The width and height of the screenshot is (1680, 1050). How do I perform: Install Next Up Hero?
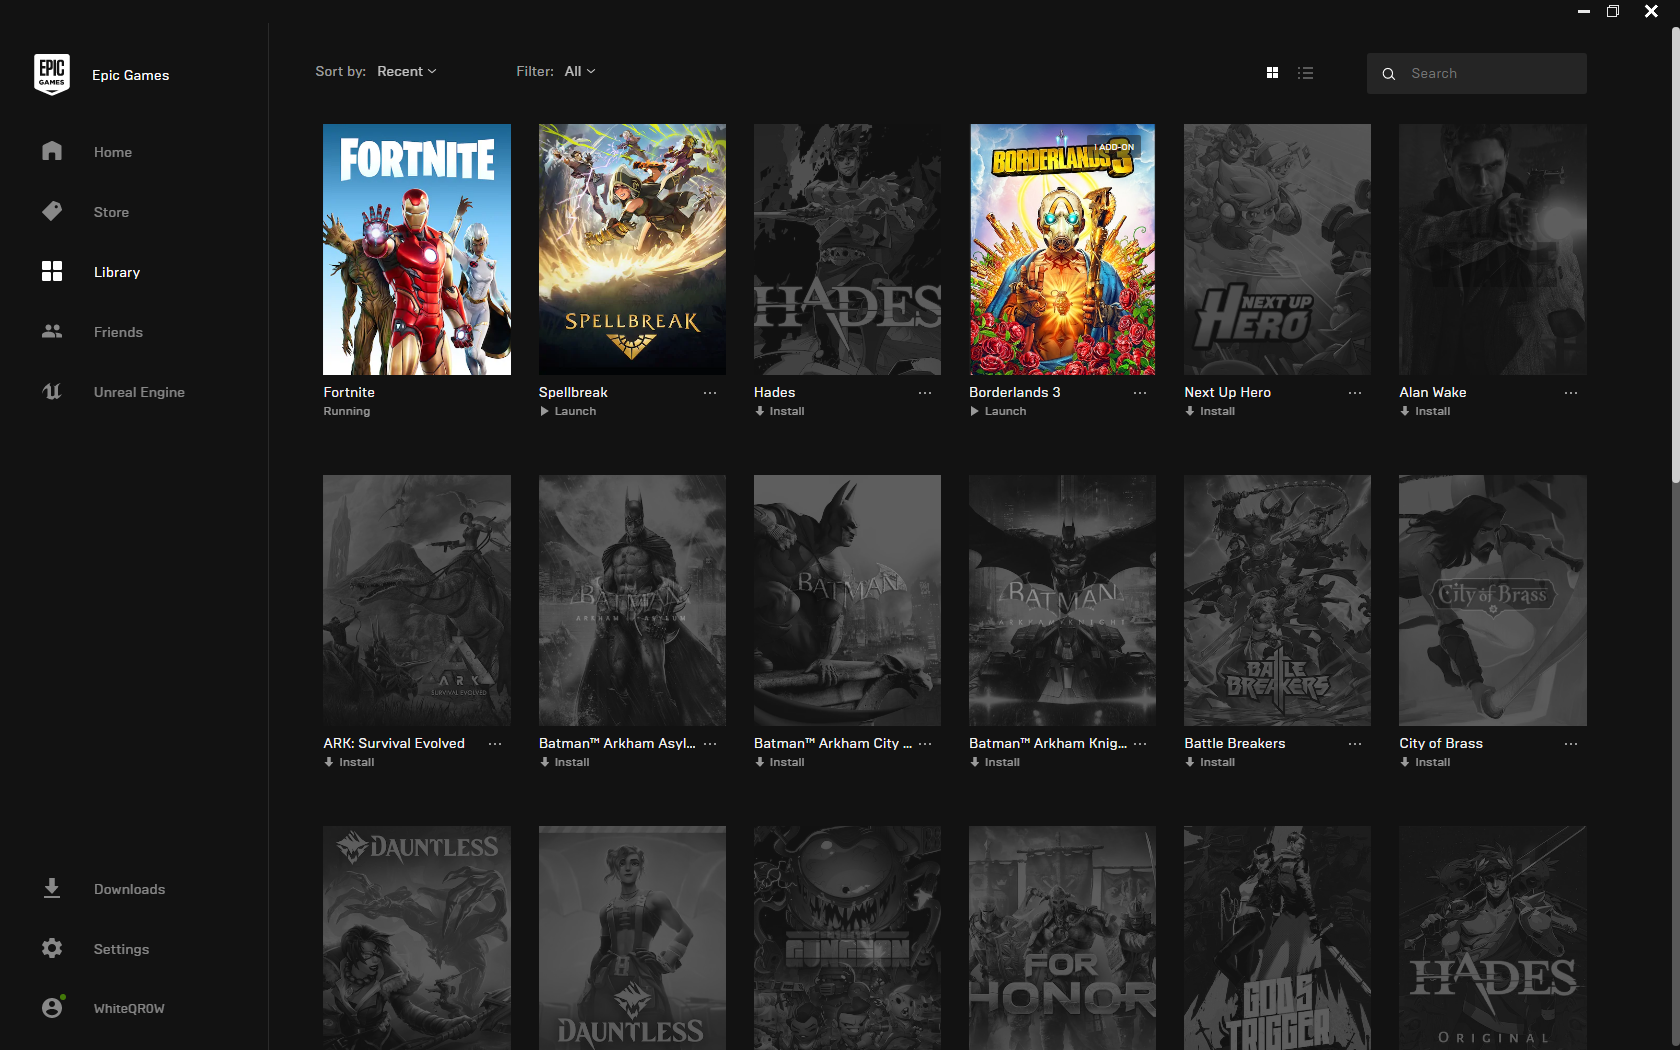[x=1210, y=411]
